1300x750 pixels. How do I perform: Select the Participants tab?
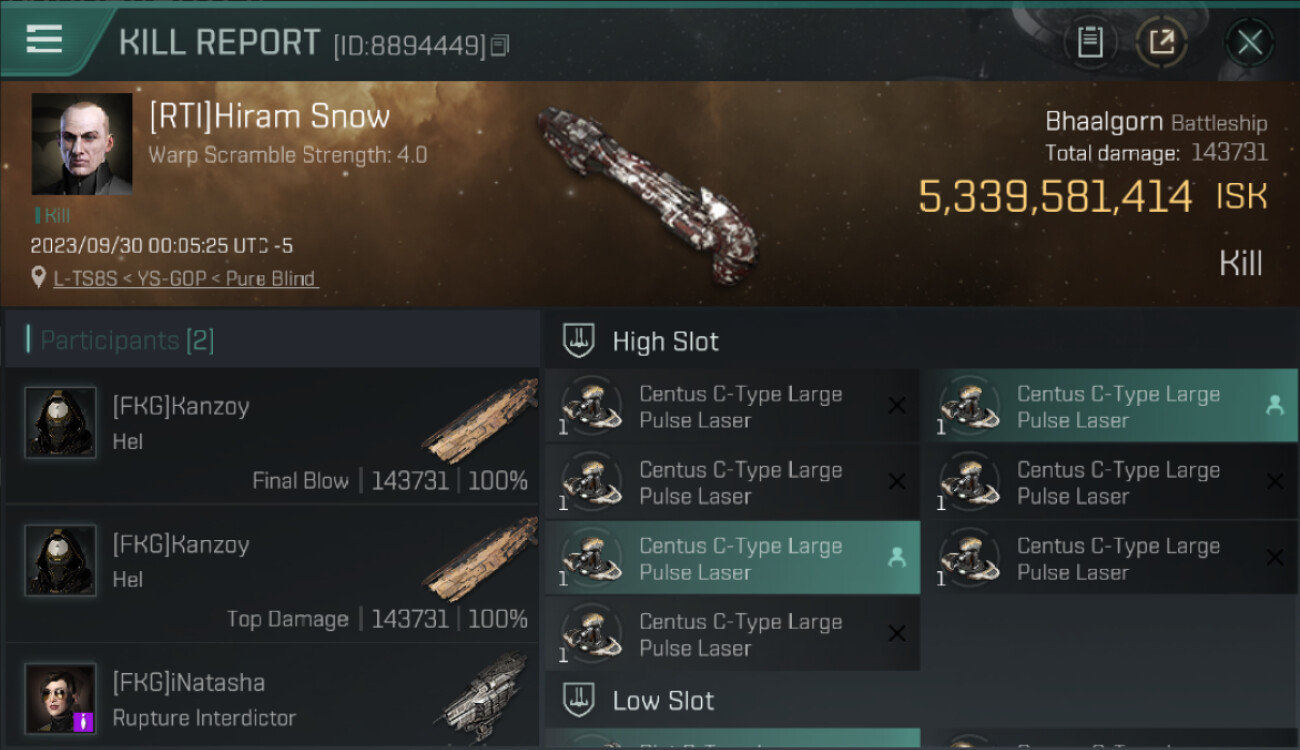[126, 340]
